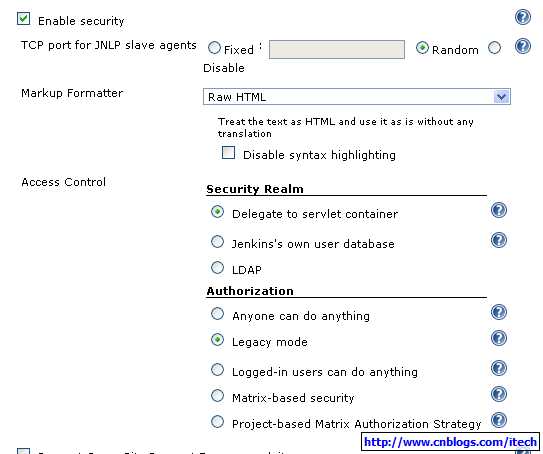Open help icon for TCP port setting

pyautogui.click(x=523, y=46)
